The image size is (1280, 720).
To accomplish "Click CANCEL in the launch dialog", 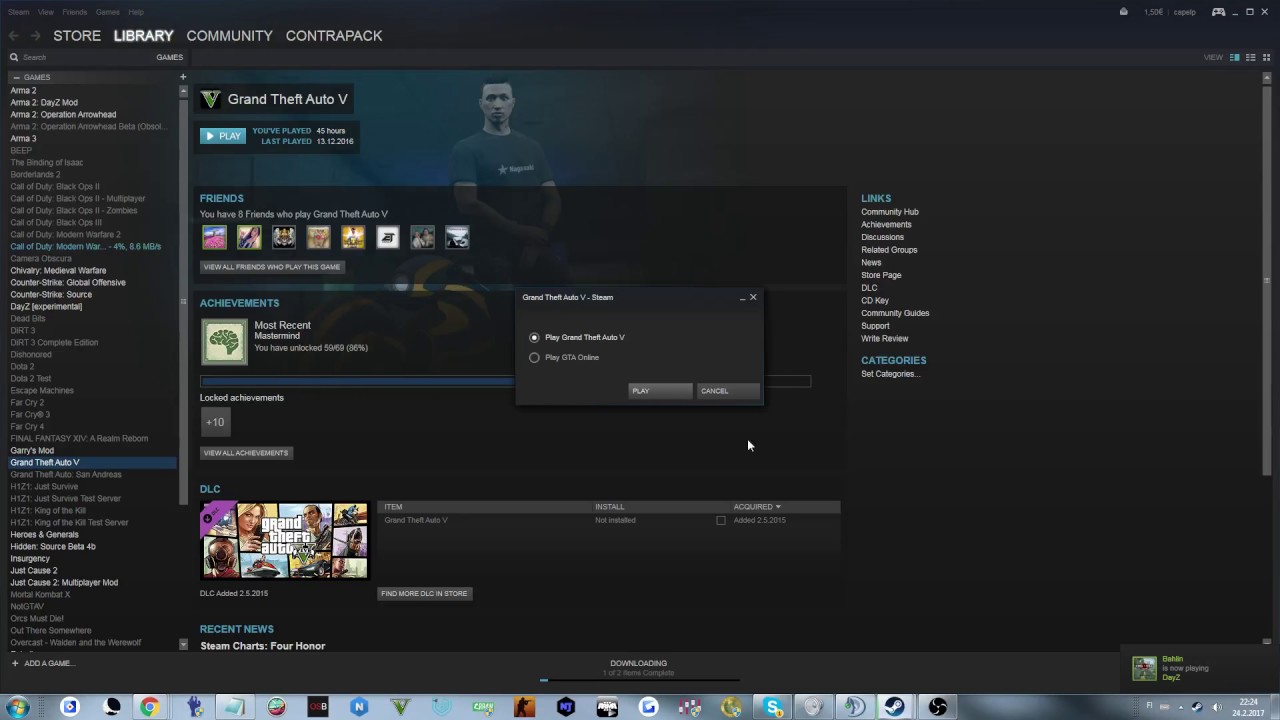I will (728, 391).
